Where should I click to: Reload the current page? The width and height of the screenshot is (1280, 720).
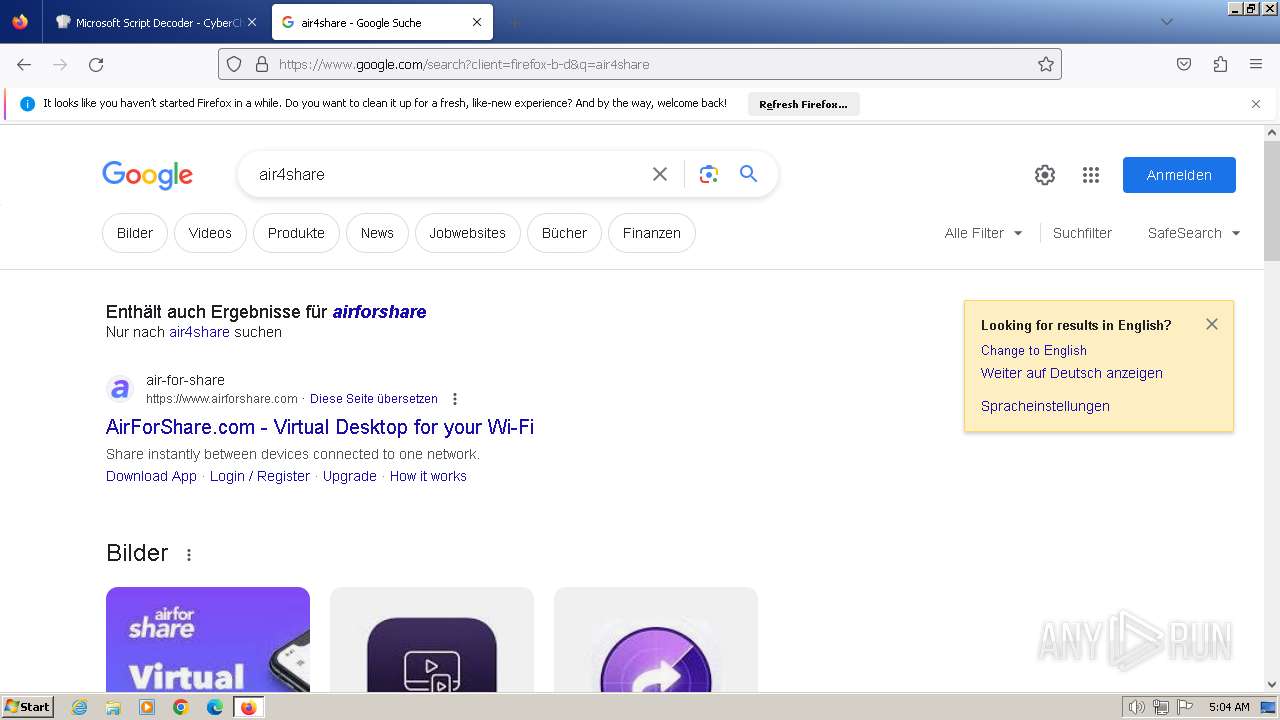click(96, 64)
